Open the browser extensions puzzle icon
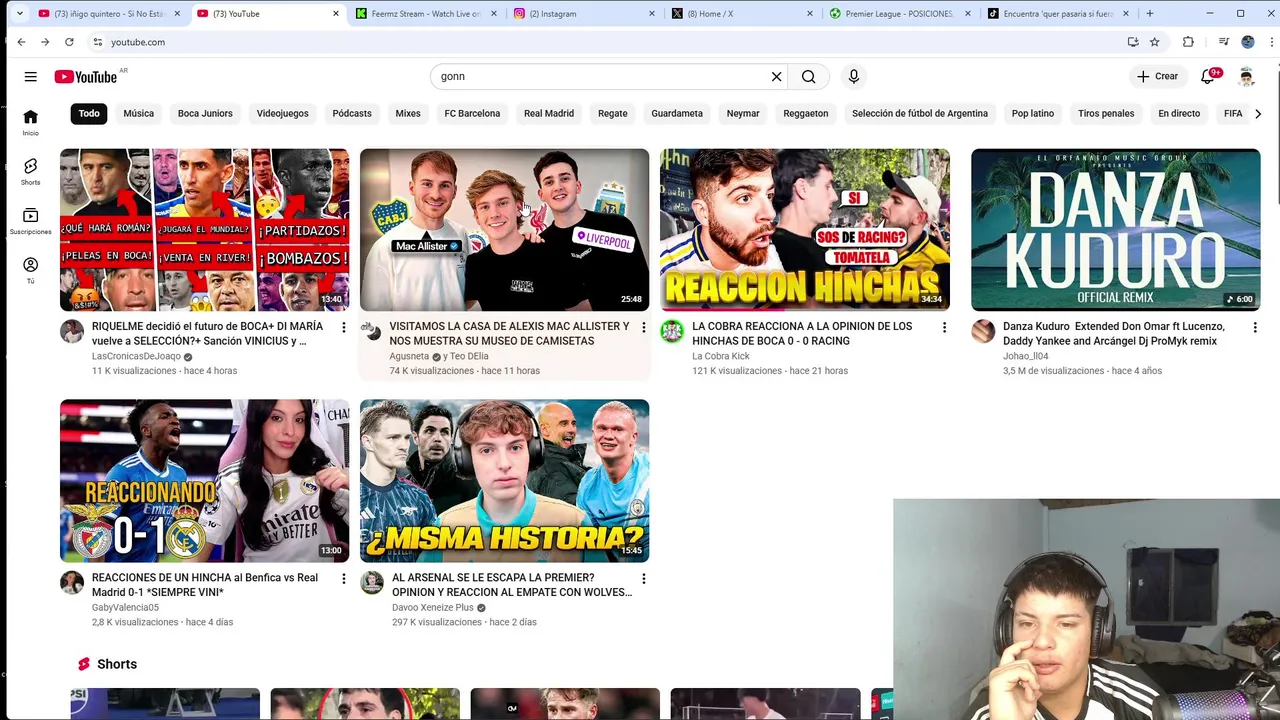This screenshot has width=1280, height=720. (x=1188, y=42)
